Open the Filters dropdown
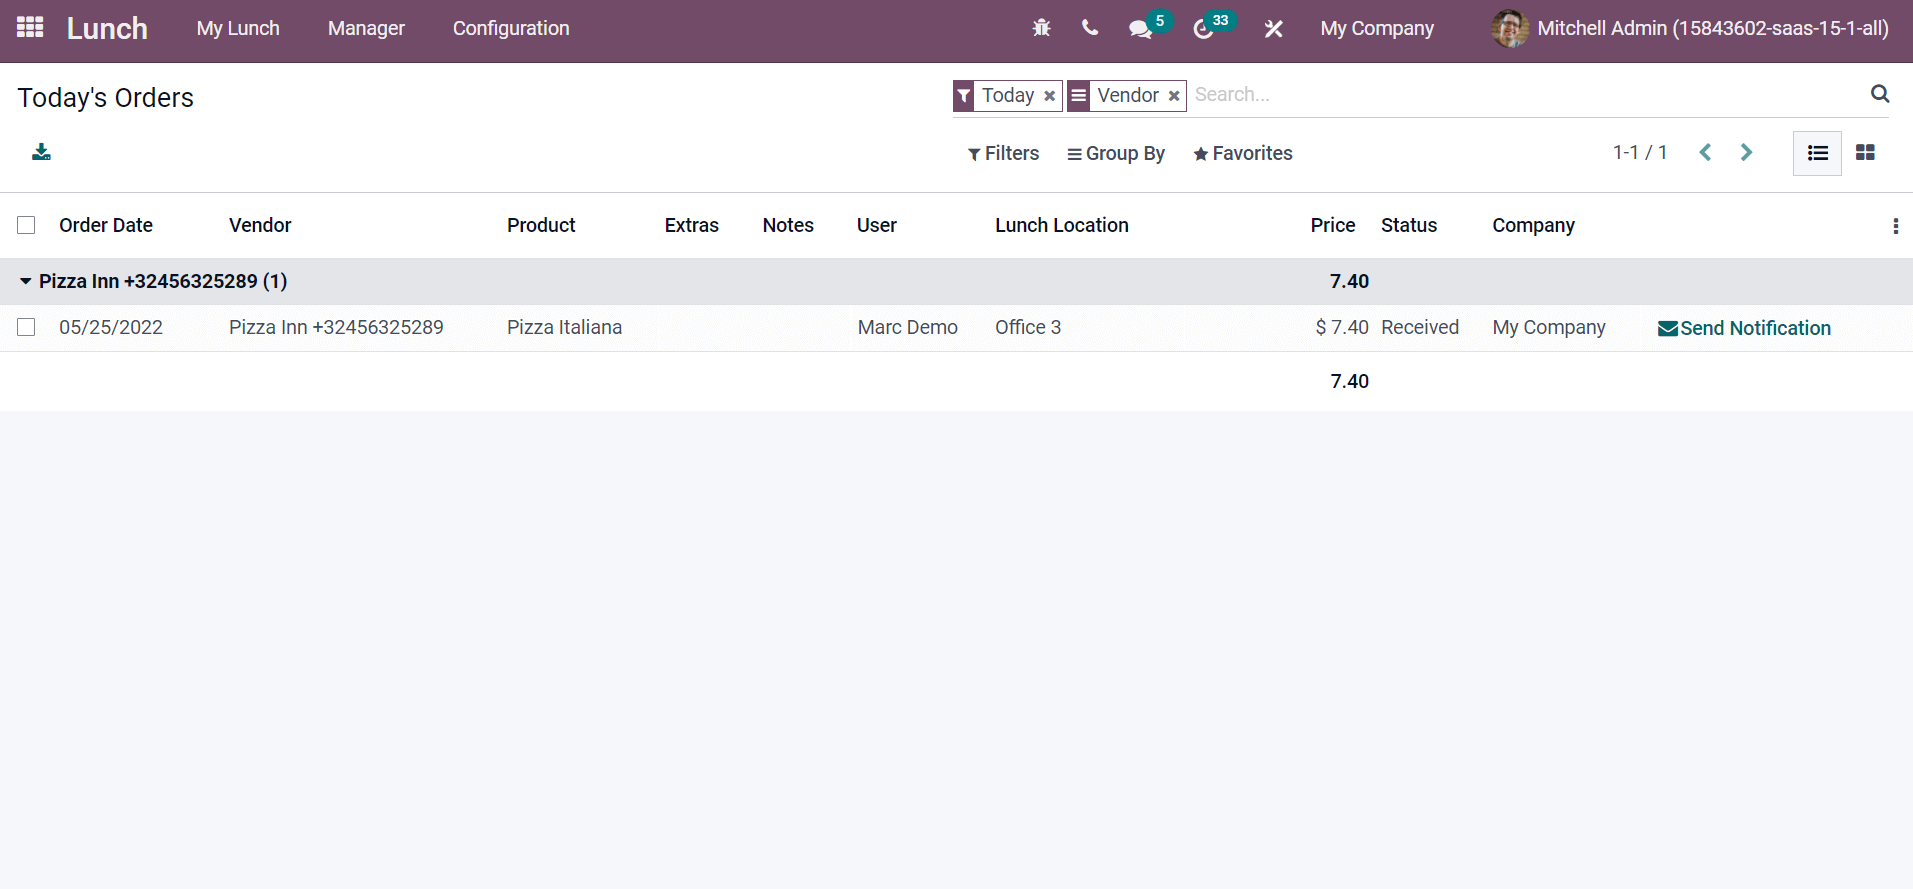1913x889 pixels. [x=1003, y=153]
